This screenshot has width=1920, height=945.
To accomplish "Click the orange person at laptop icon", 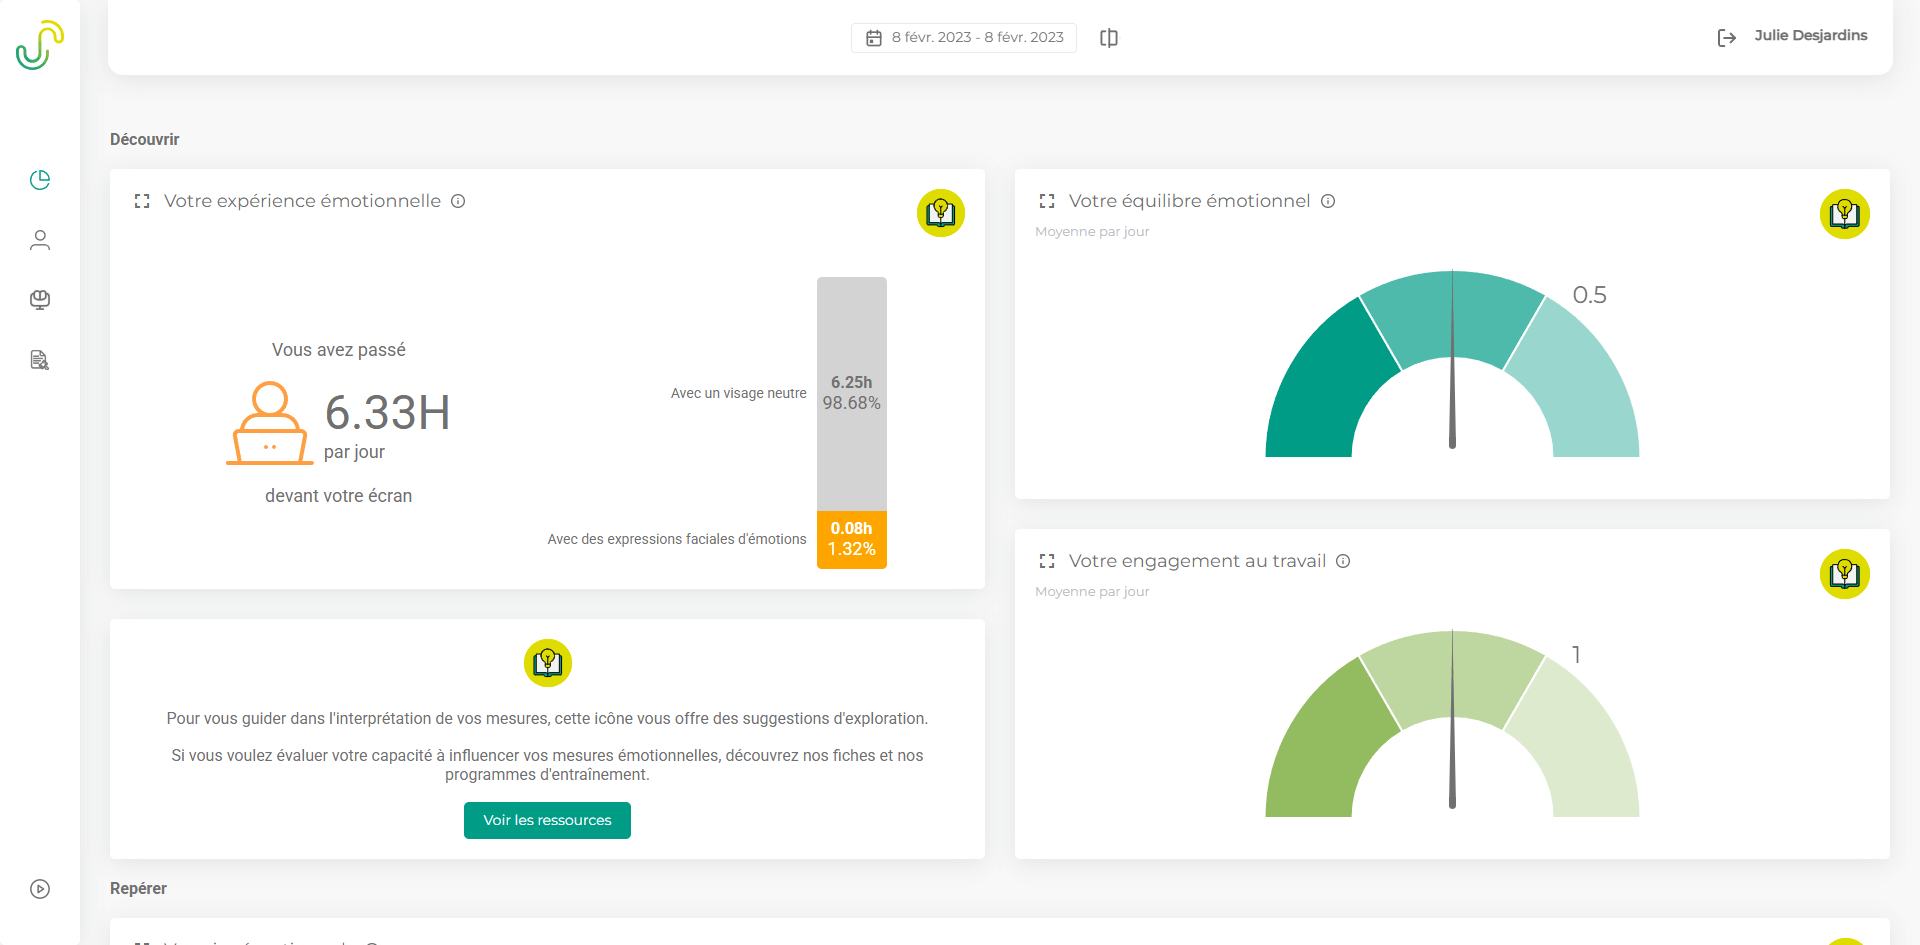I will click(x=270, y=423).
